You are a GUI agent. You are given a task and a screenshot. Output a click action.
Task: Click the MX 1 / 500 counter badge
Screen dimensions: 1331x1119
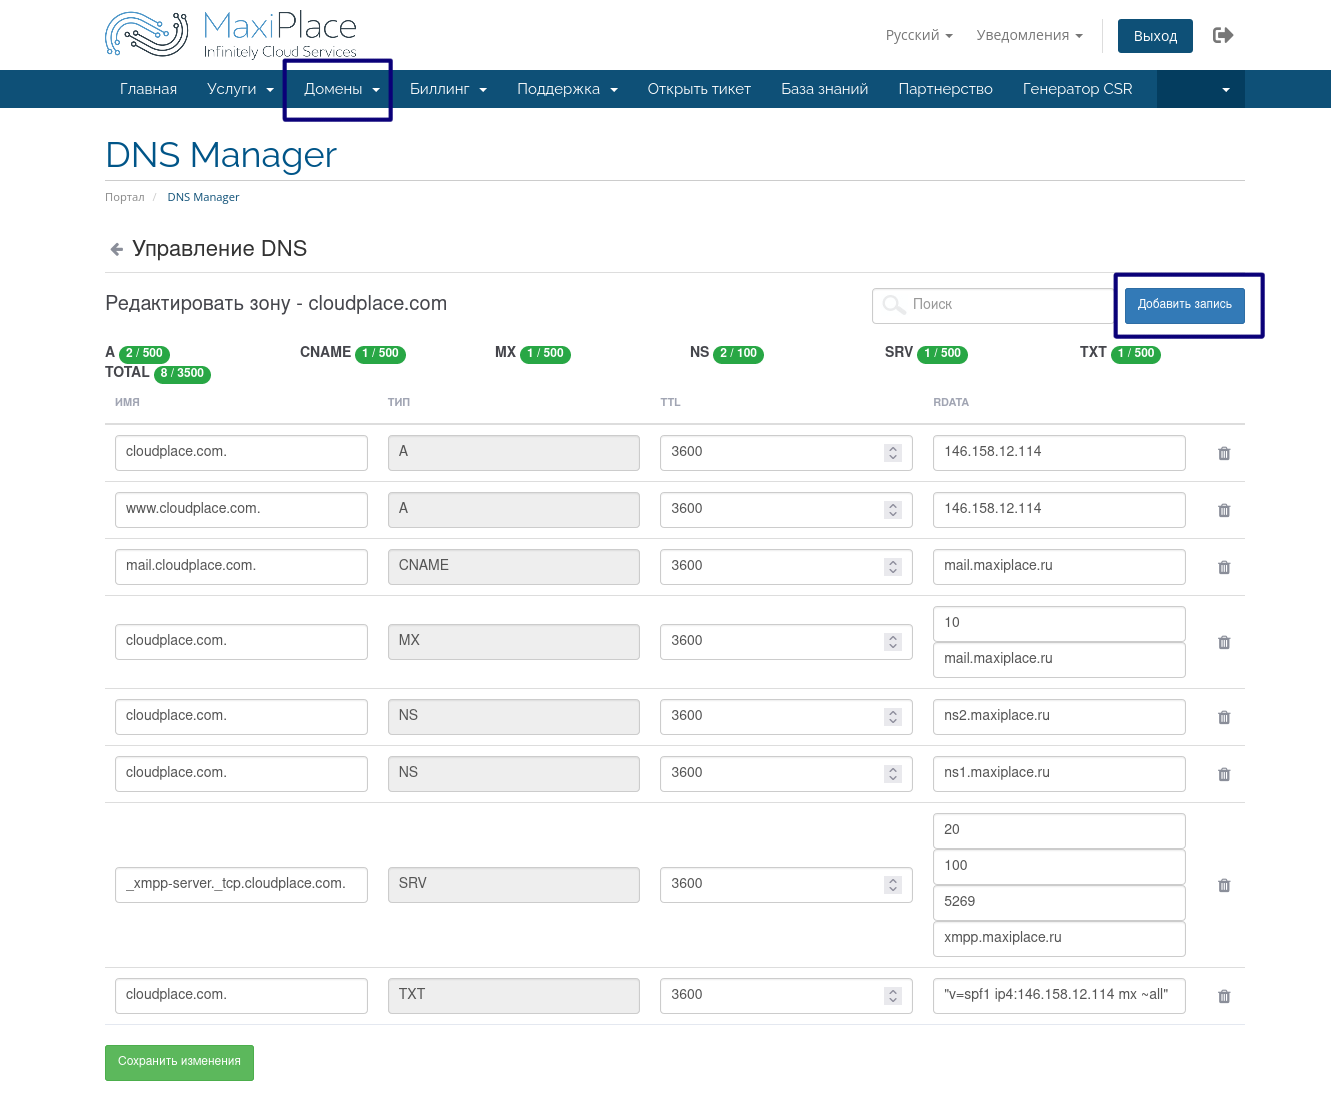(x=545, y=354)
